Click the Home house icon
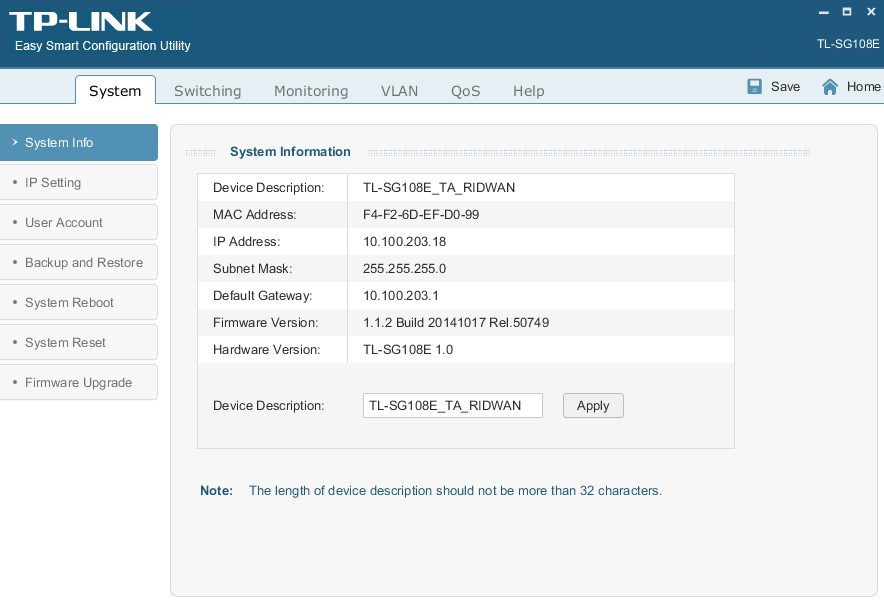The height and width of the screenshot is (612, 884). [x=830, y=87]
